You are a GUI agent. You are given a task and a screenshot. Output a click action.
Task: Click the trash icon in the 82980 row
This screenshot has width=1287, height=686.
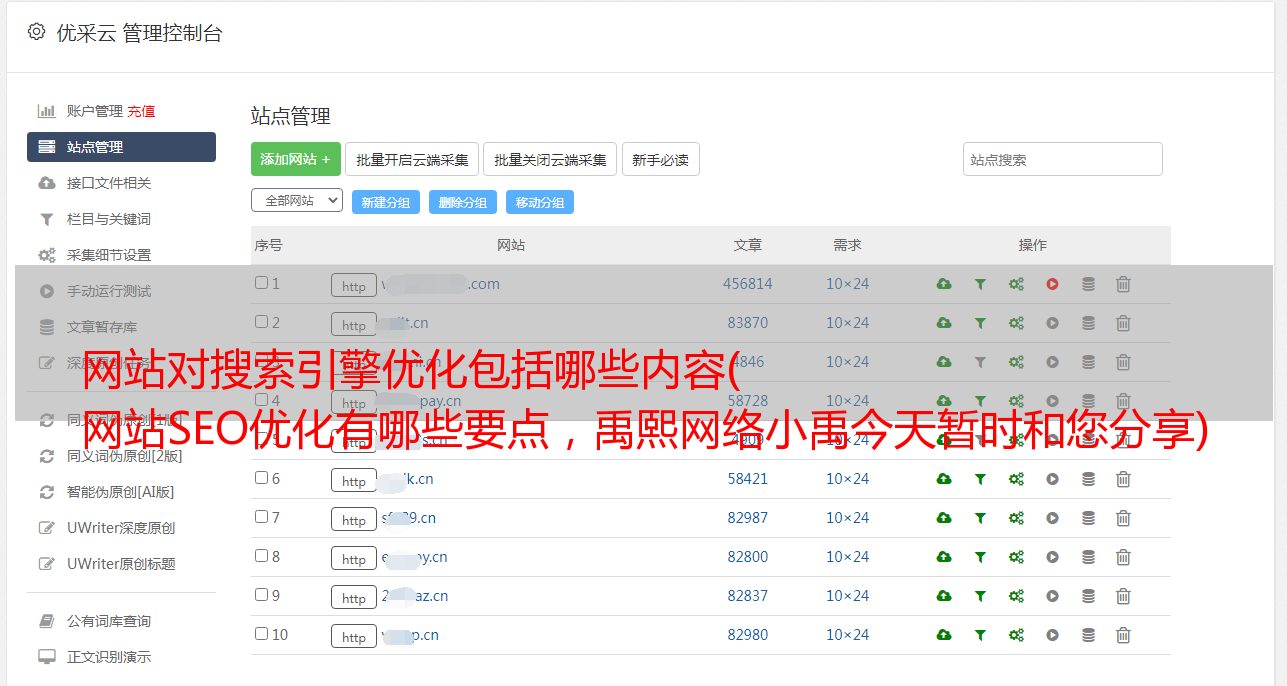pyautogui.click(x=1123, y=635)
